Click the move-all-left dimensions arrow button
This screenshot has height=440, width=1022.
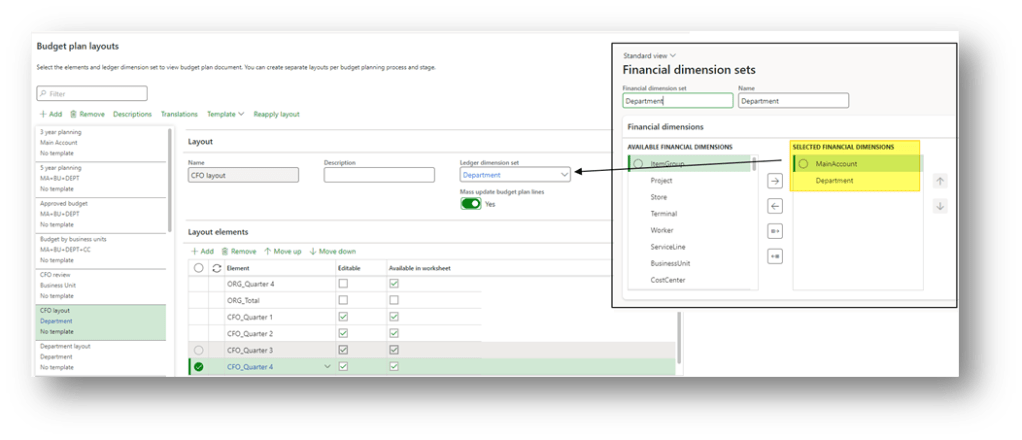pos(775,256)
